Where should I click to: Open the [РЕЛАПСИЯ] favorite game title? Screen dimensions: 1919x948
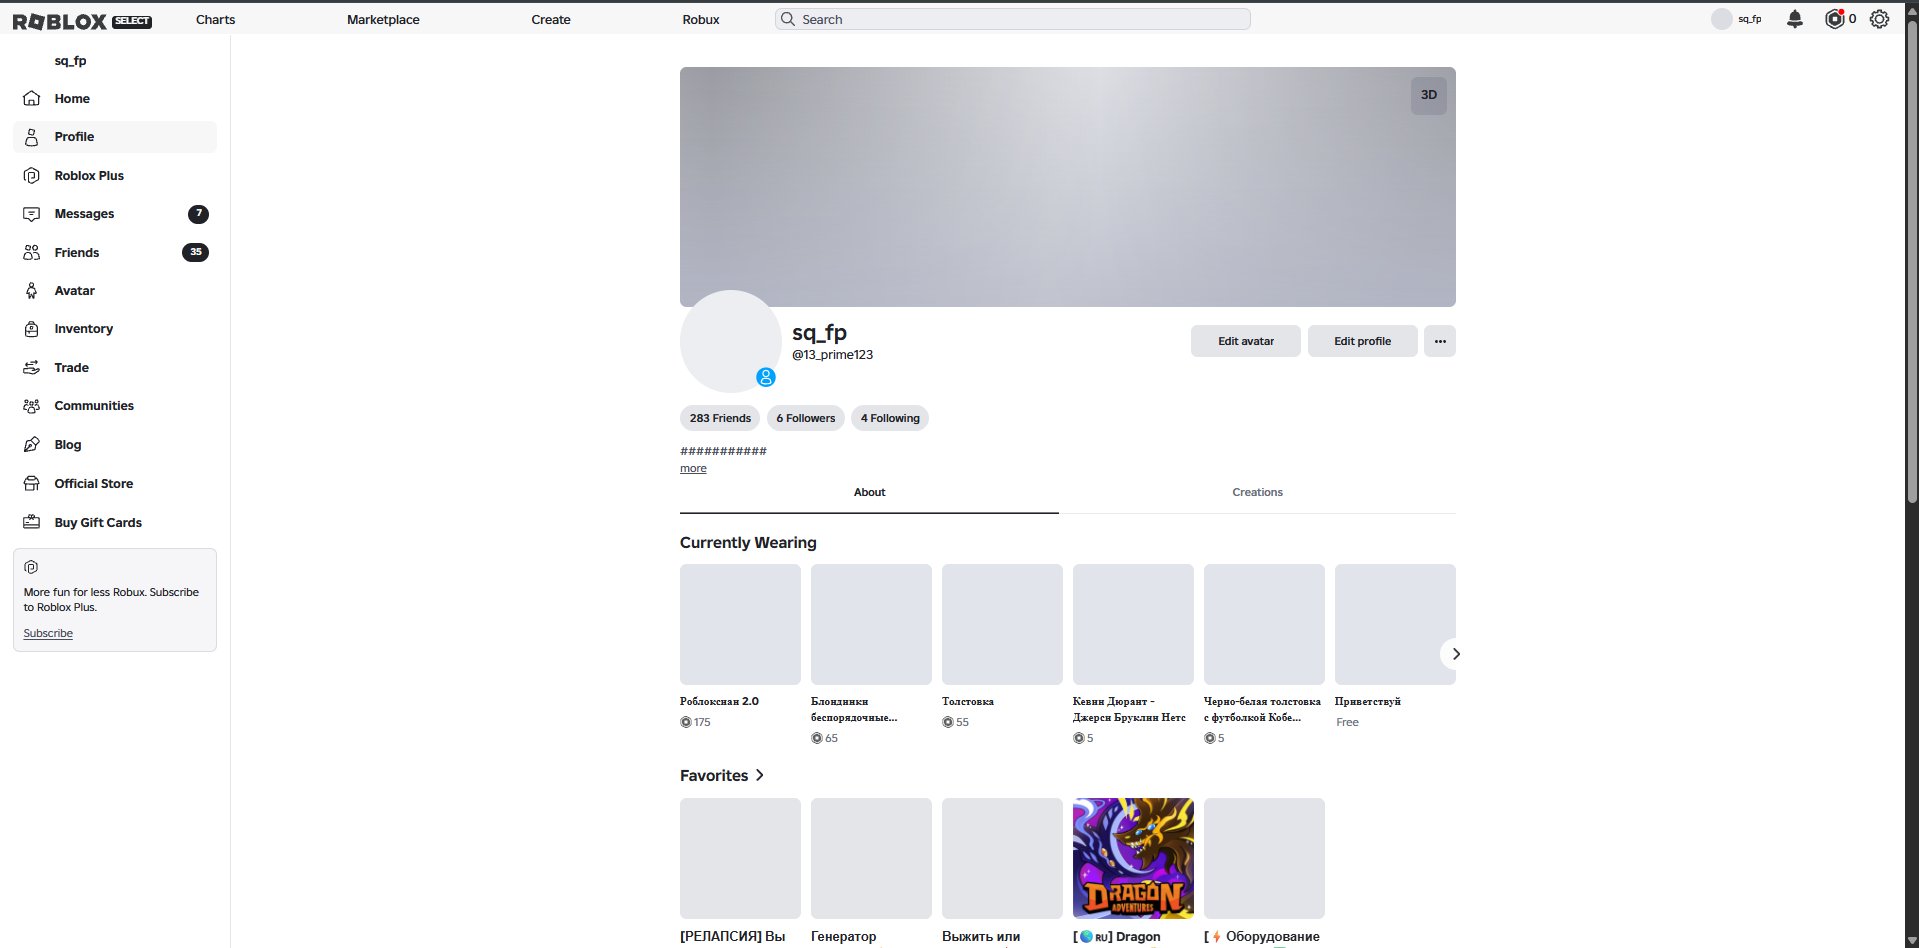[x=733, y=937]
